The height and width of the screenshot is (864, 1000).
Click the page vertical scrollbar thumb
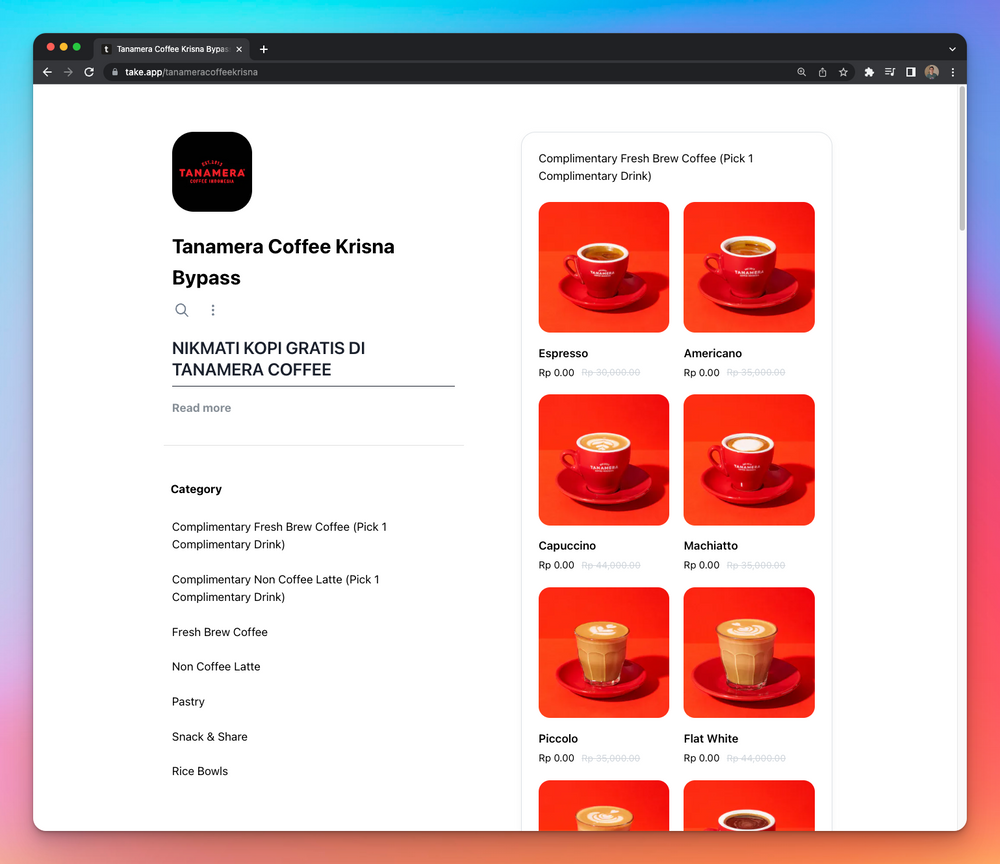pos(962,159)
